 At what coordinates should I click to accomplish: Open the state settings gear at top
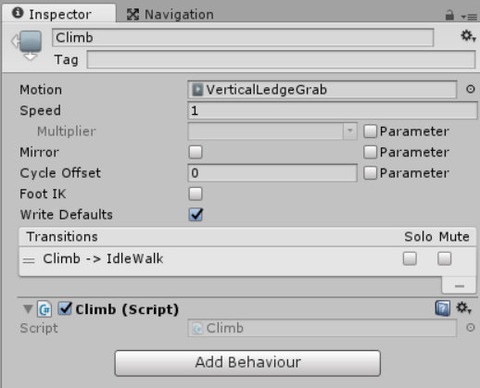(x=468, y=36)
